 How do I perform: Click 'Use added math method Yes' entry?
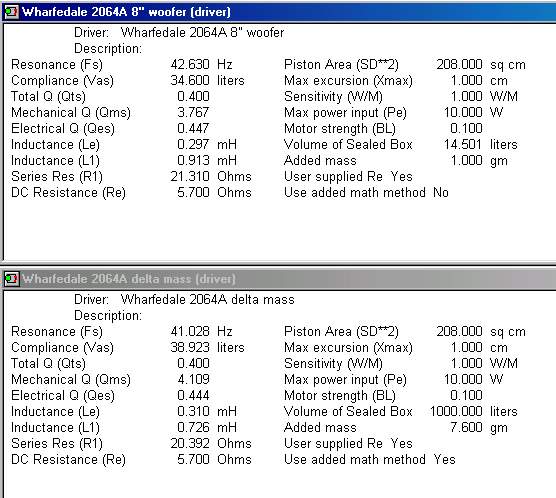[x=369, y=460]
